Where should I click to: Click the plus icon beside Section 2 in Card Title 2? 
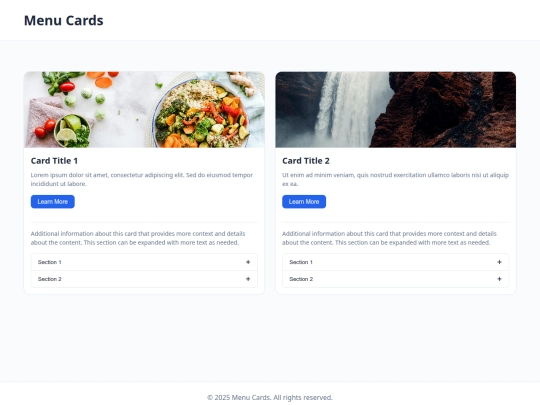(499, 279)
